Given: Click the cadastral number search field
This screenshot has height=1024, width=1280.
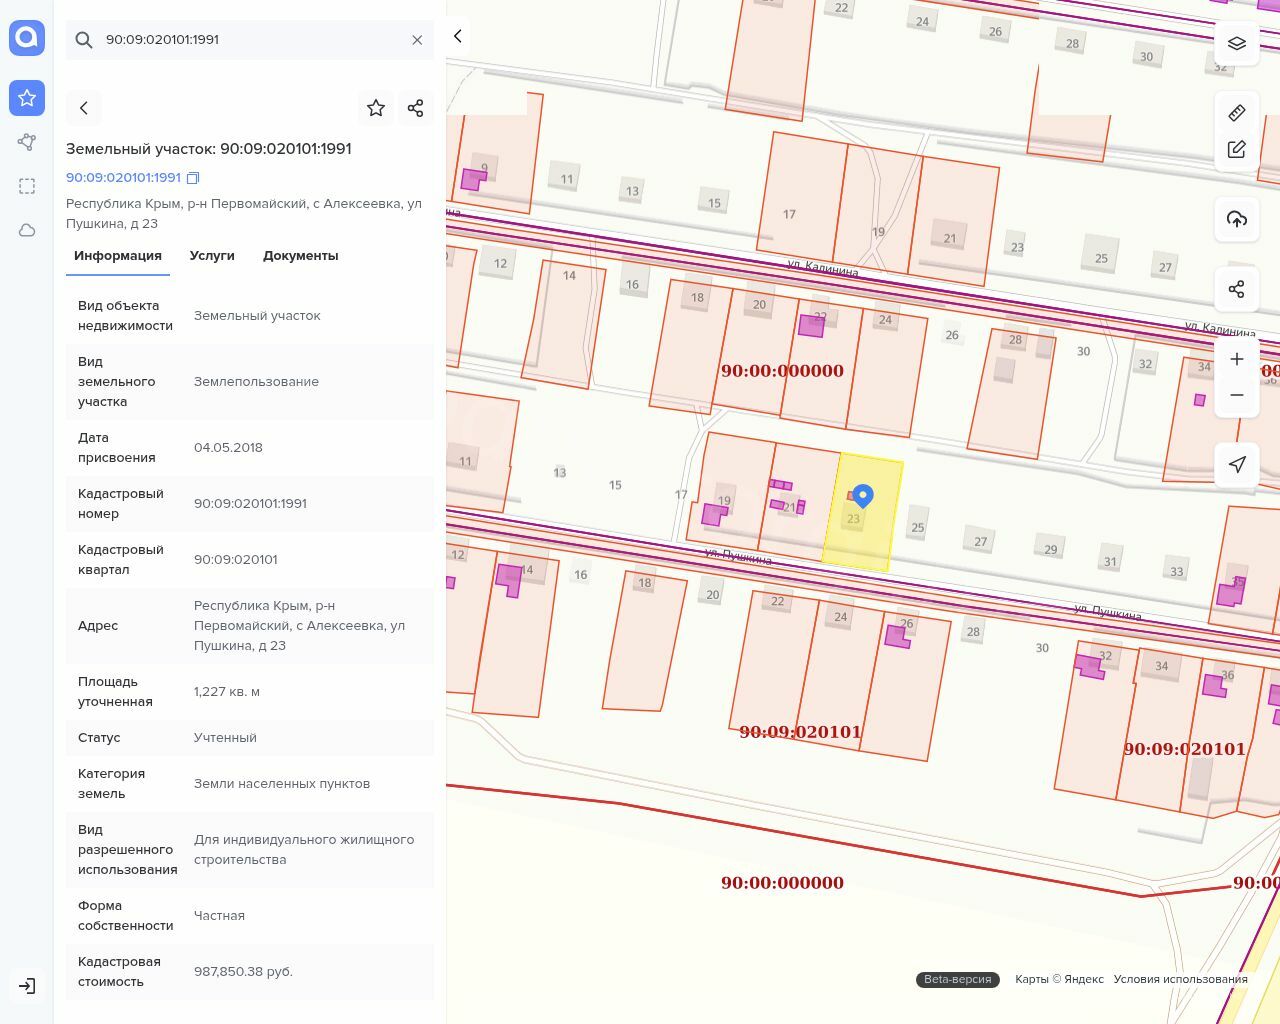Looking at the screenshot, I should tap(250, 40).
